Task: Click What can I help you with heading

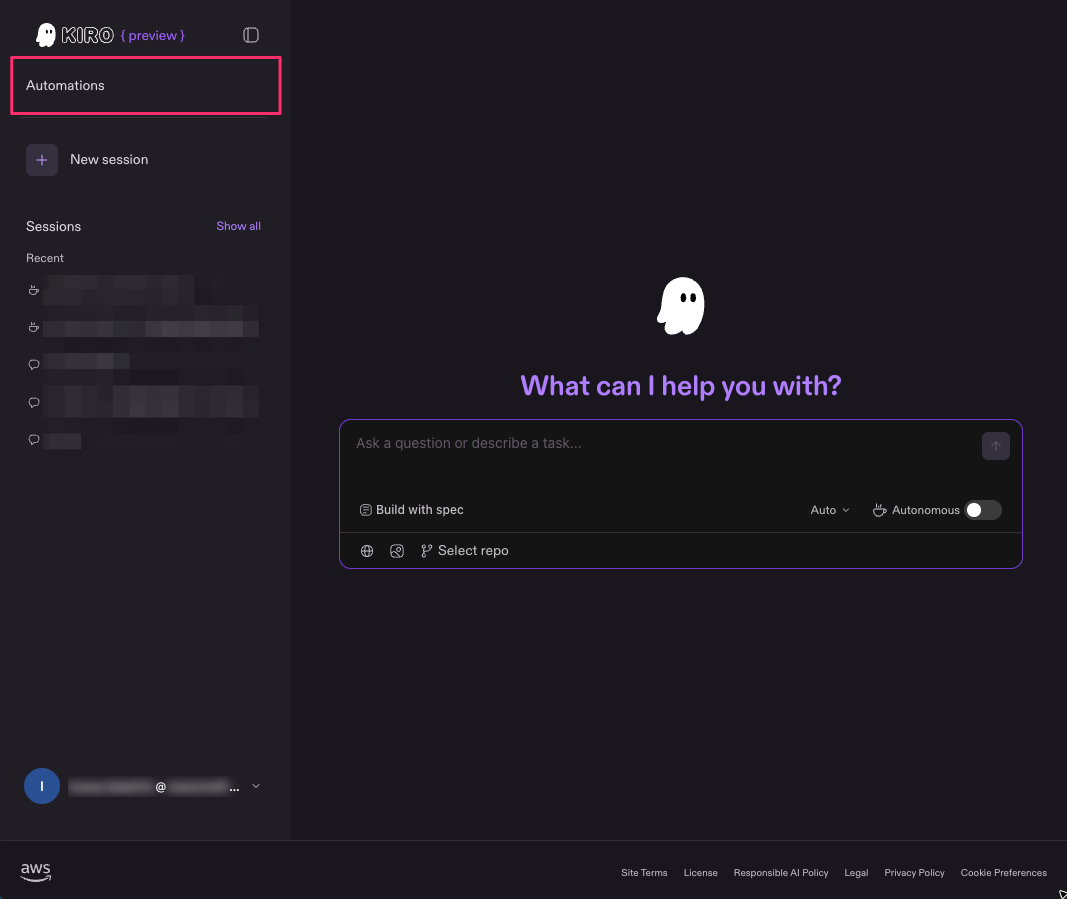Action: pyautogui.click(x=680, y=386)
